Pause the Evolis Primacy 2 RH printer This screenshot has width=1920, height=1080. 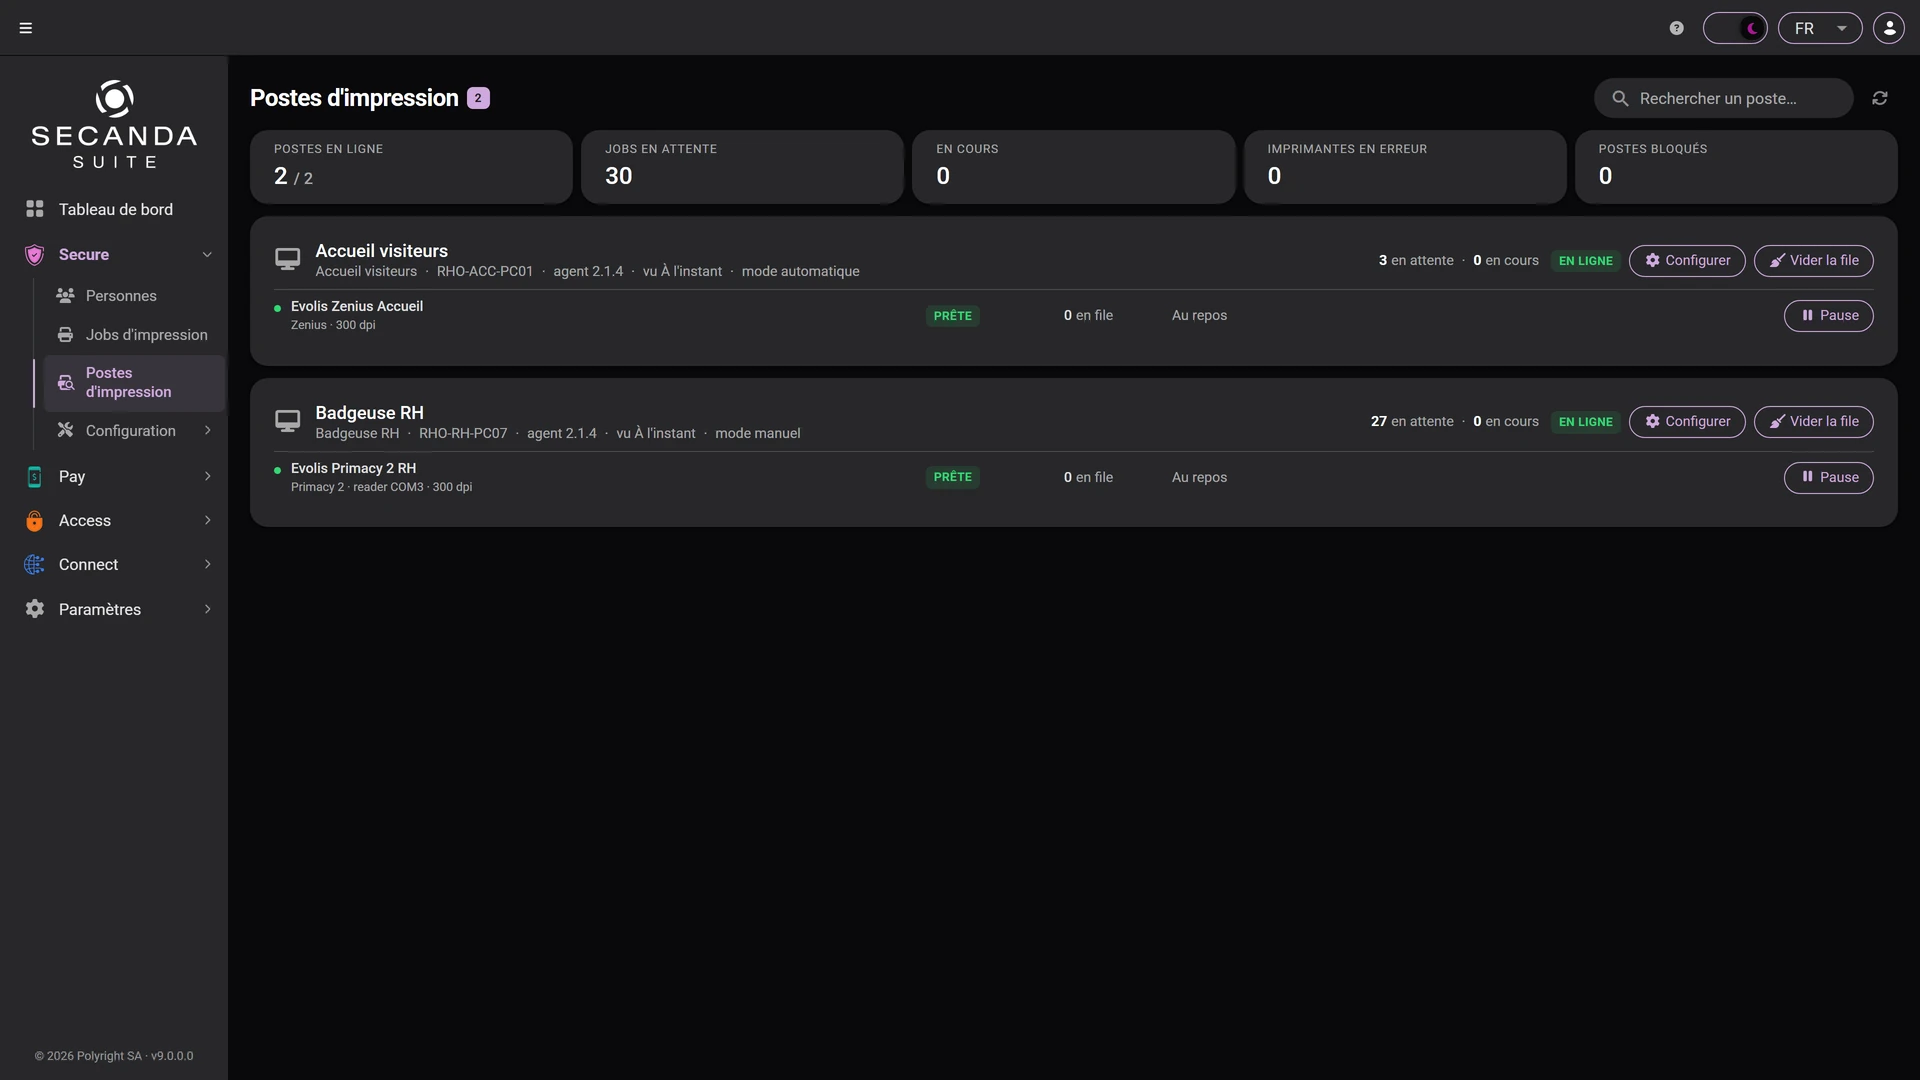pyautogui.click(x=1828, y=478)
